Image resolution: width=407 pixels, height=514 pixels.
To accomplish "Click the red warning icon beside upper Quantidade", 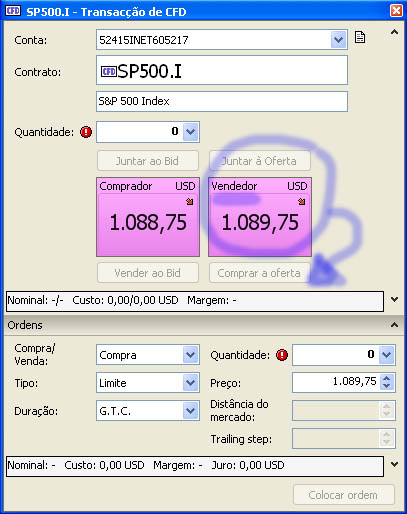I will pyautogui.click(x=86, y=132).
